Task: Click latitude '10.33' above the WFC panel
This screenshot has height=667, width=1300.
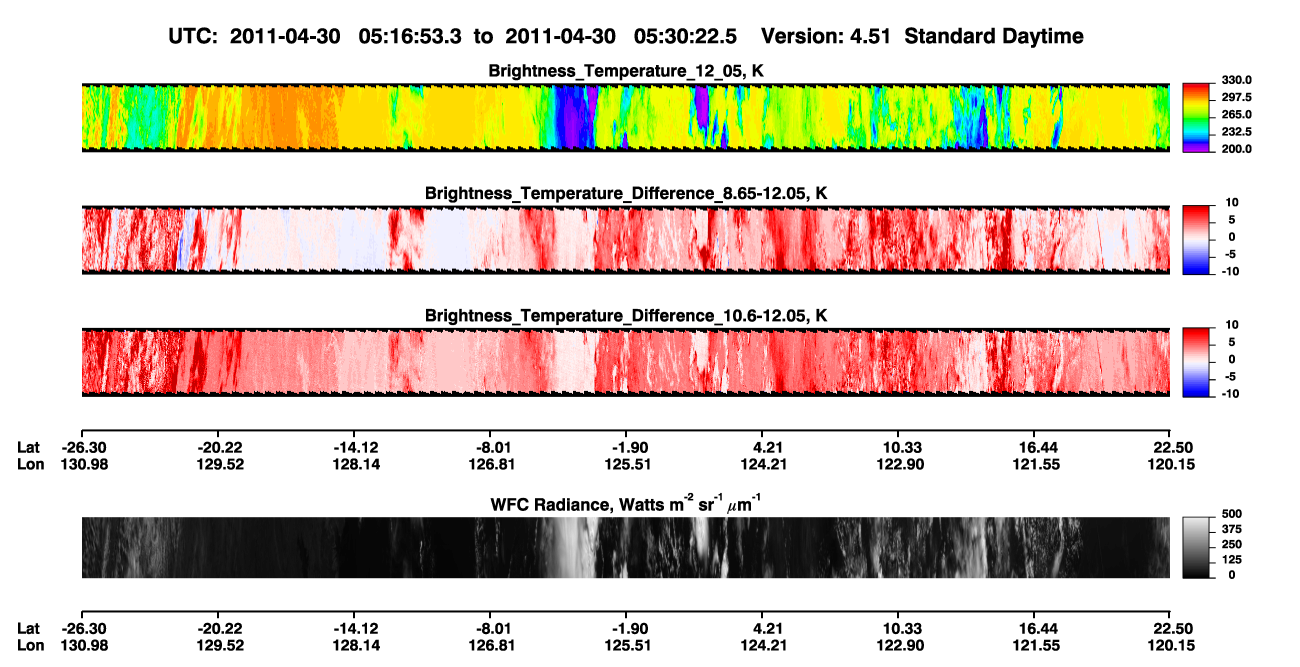Action: tap(902, 448)
